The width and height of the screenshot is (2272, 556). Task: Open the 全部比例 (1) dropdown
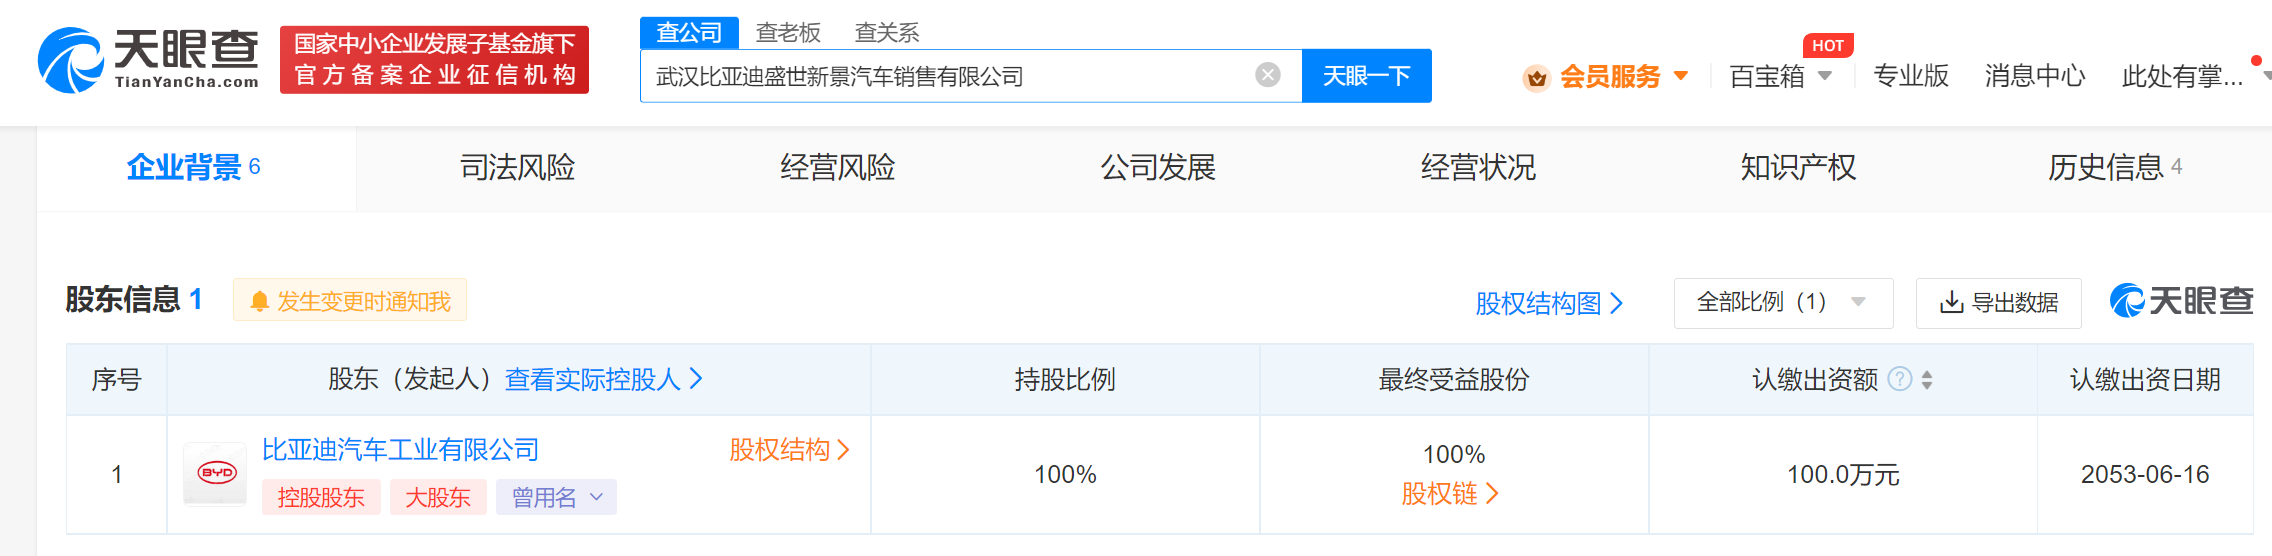point(1783,302)
